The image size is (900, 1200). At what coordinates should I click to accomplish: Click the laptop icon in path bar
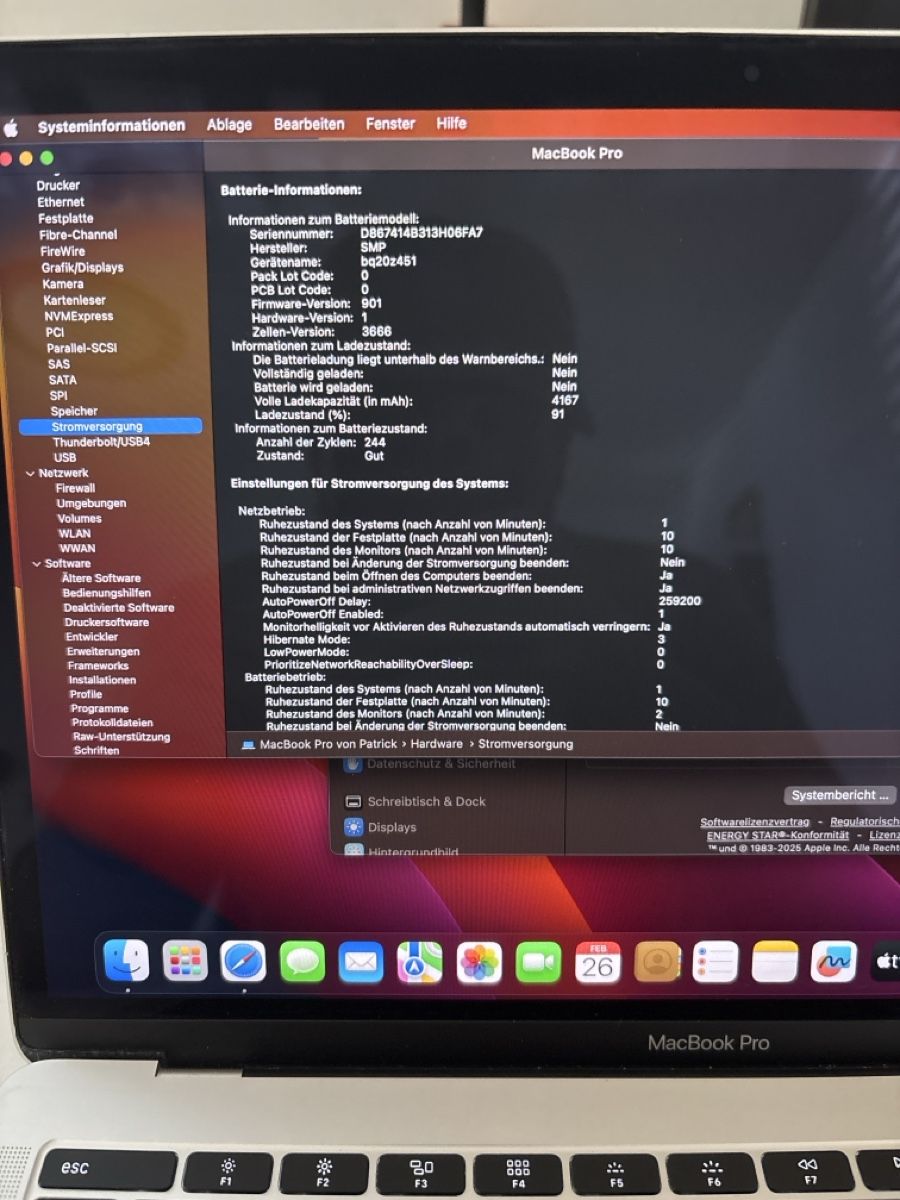point(247,744)
